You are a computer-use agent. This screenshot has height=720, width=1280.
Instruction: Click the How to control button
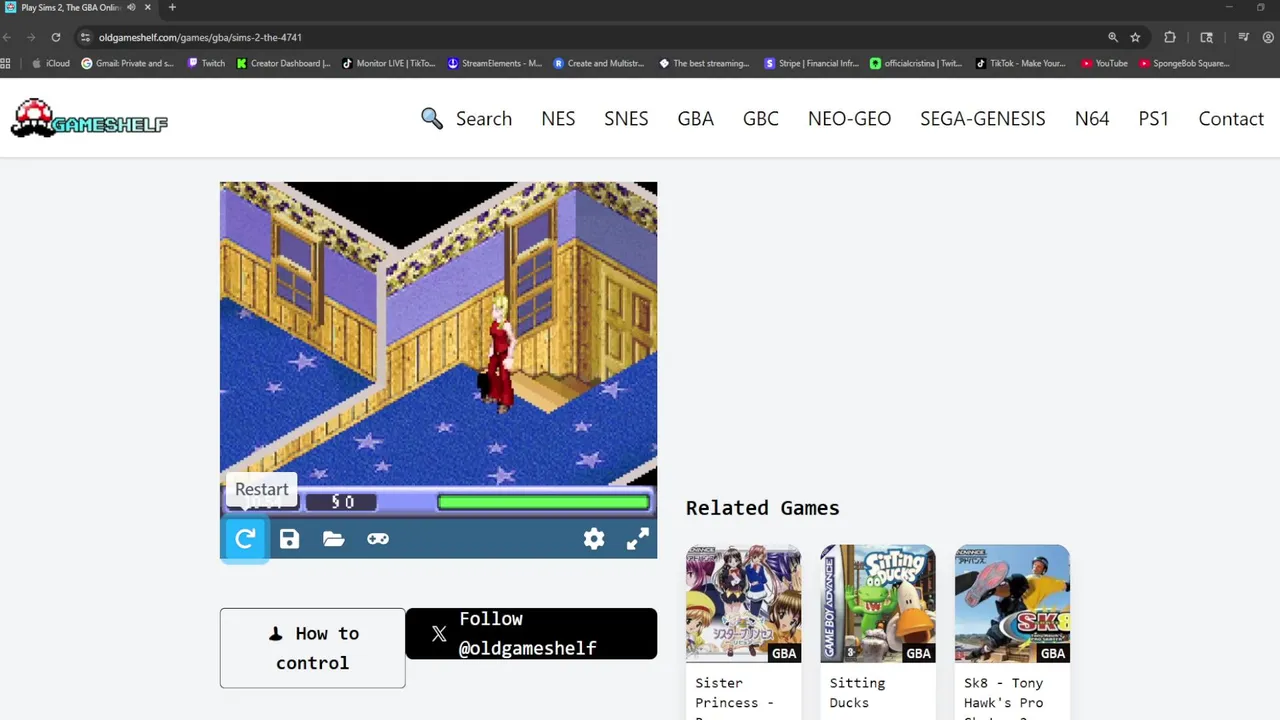point(312,648)
